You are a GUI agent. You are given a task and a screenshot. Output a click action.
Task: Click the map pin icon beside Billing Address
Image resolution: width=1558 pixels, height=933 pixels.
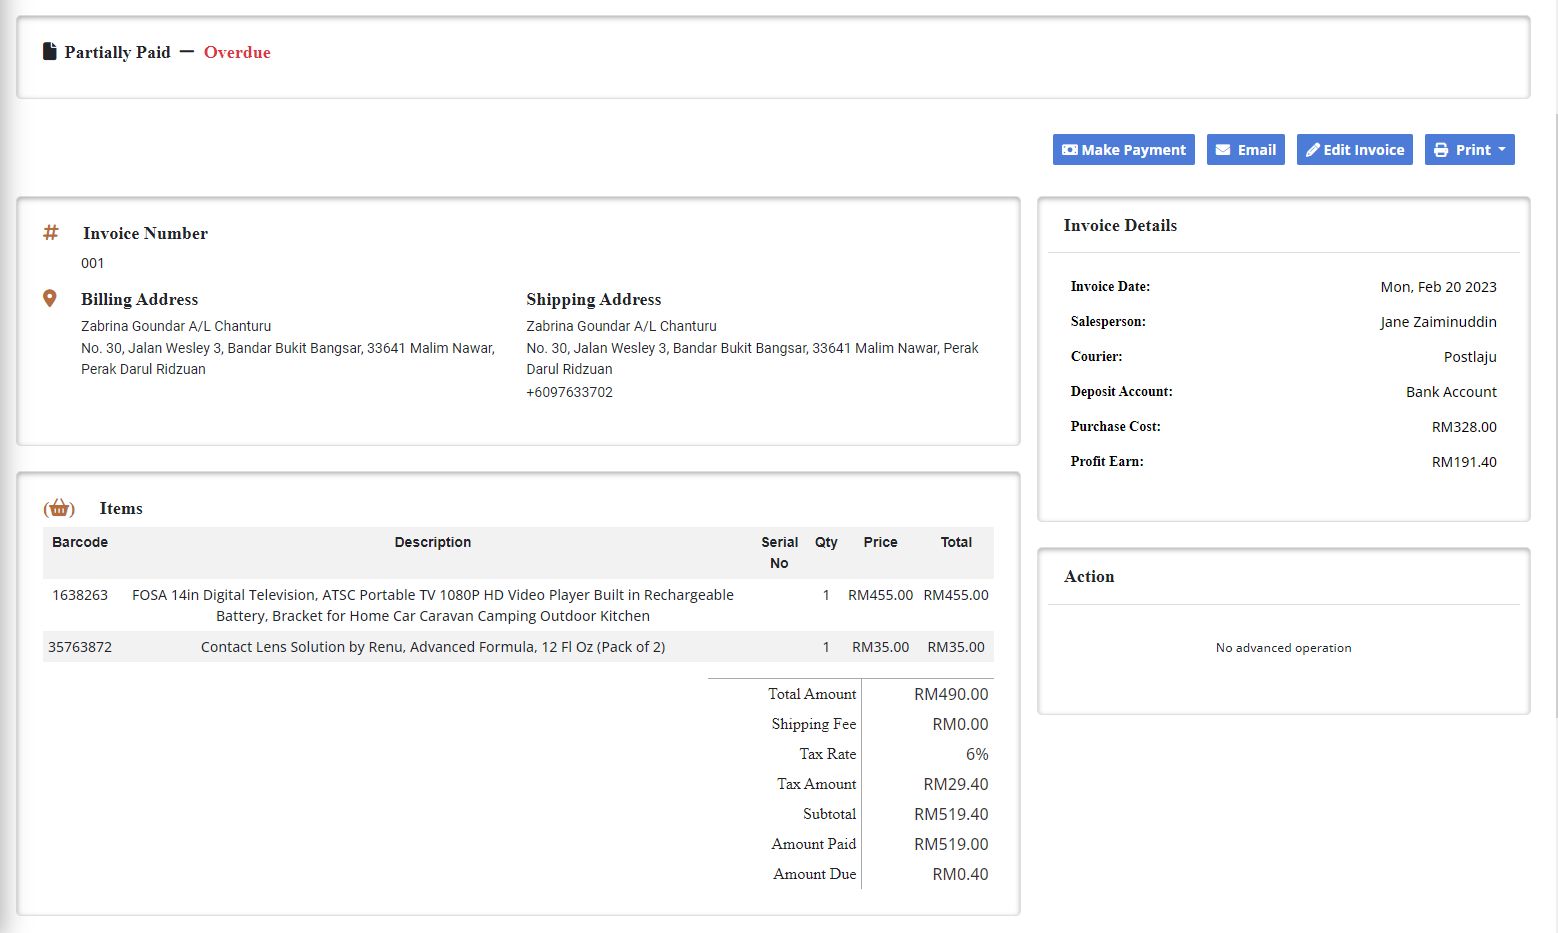(50, 298)
